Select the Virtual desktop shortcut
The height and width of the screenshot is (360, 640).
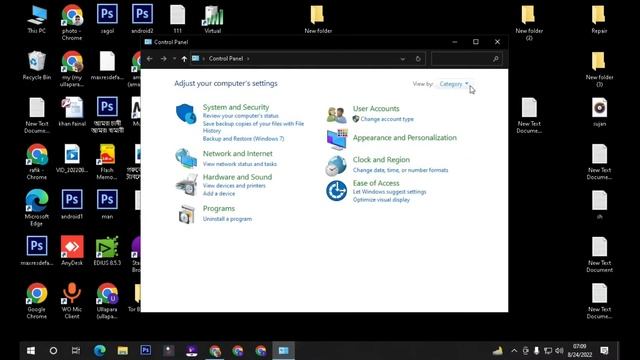(x=213, y=20)
